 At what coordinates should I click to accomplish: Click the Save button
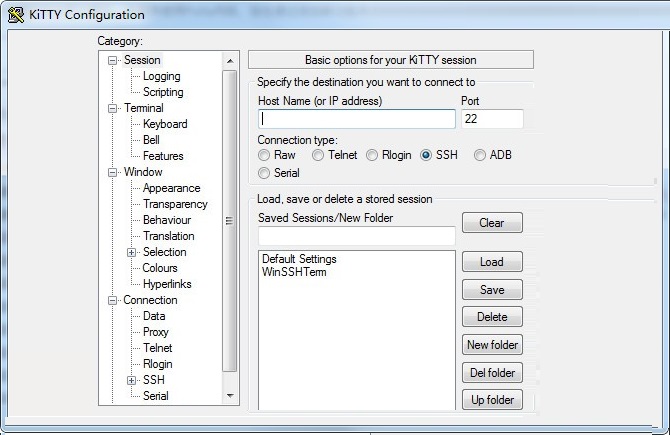click(492, 290)
